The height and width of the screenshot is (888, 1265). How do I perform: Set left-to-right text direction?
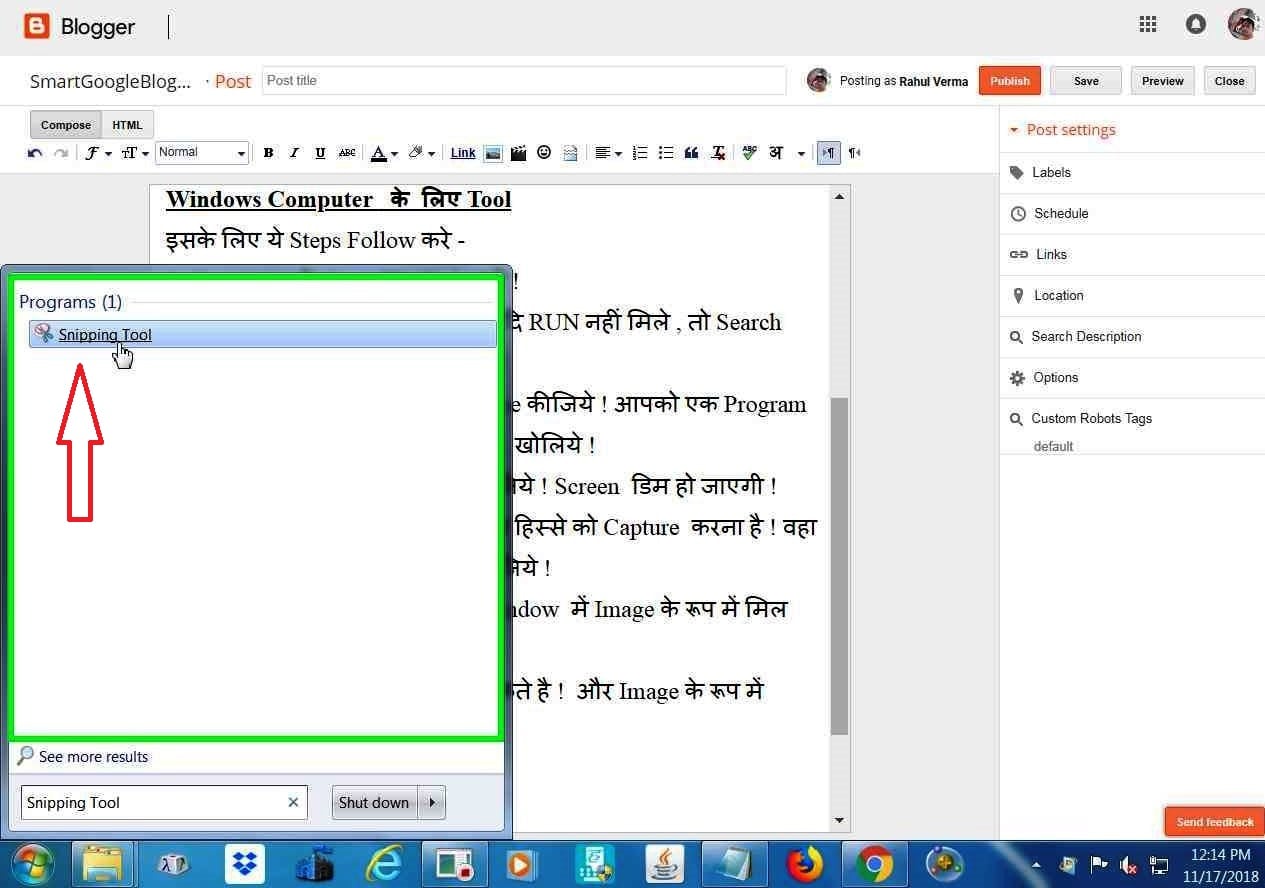point(828,153)
